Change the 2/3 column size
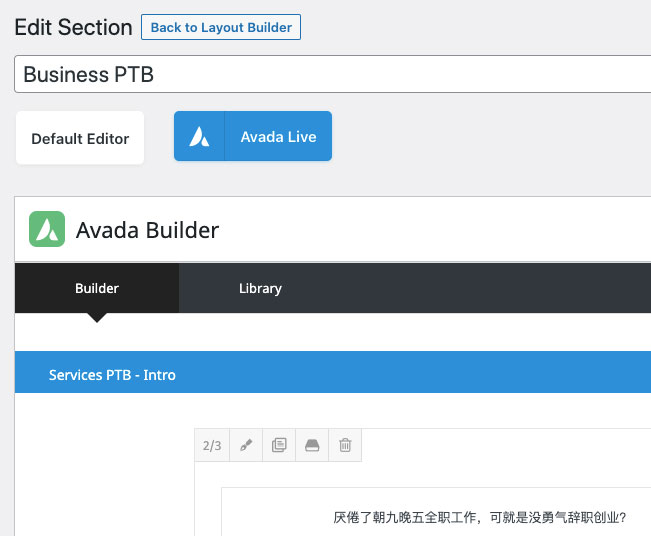The image size is (651, 536). point(212,445)
